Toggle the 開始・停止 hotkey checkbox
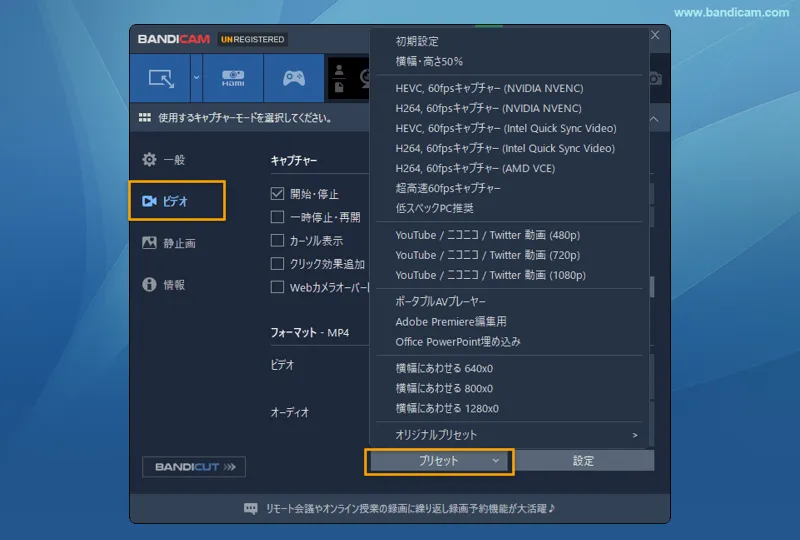 [277, 194]
